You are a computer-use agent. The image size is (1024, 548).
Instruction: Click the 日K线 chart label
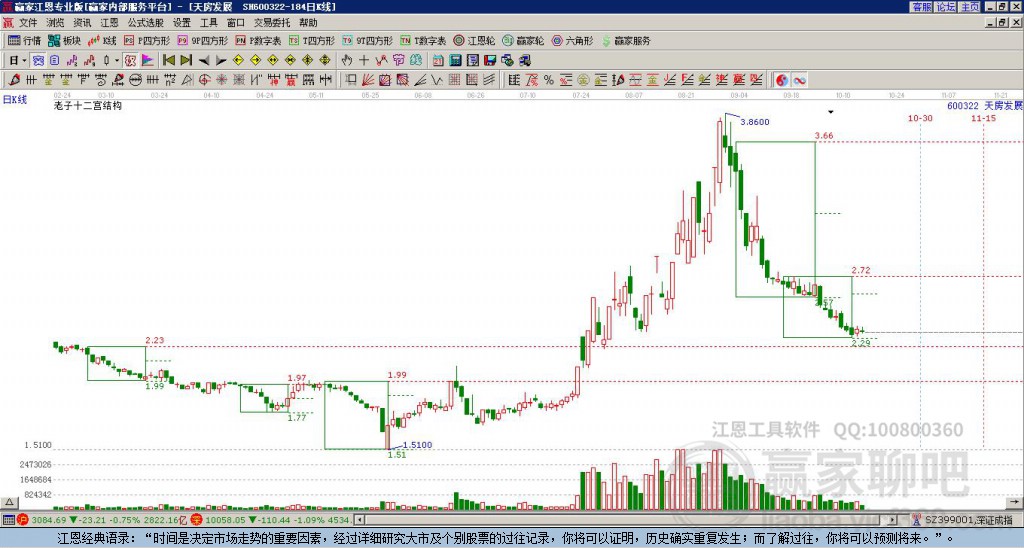tap(14, 99)
